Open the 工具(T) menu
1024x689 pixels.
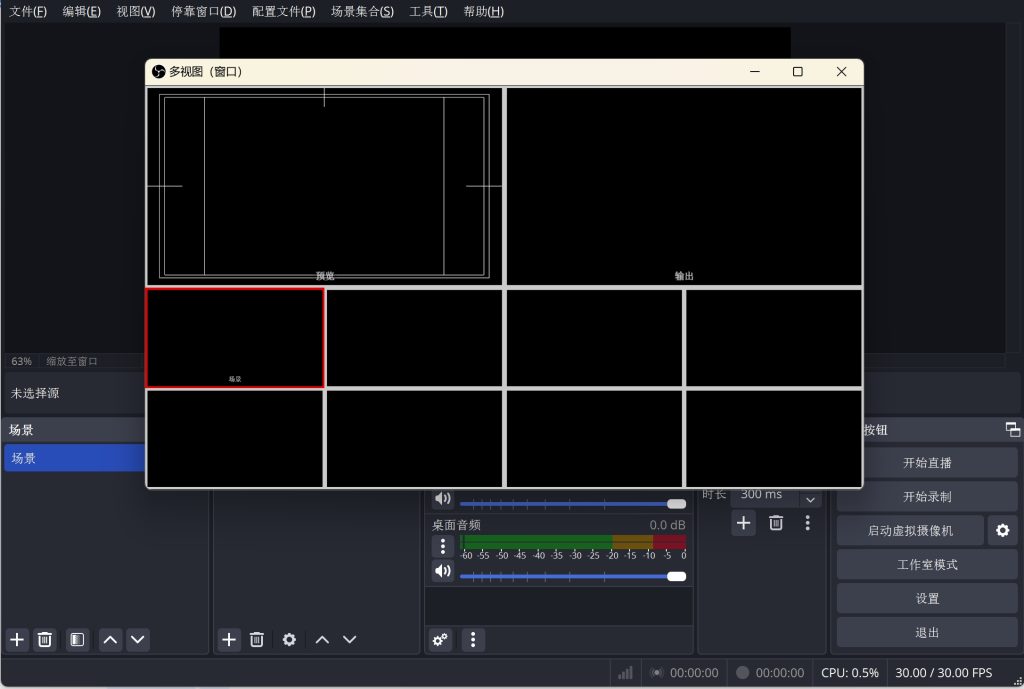coord(428,11)
